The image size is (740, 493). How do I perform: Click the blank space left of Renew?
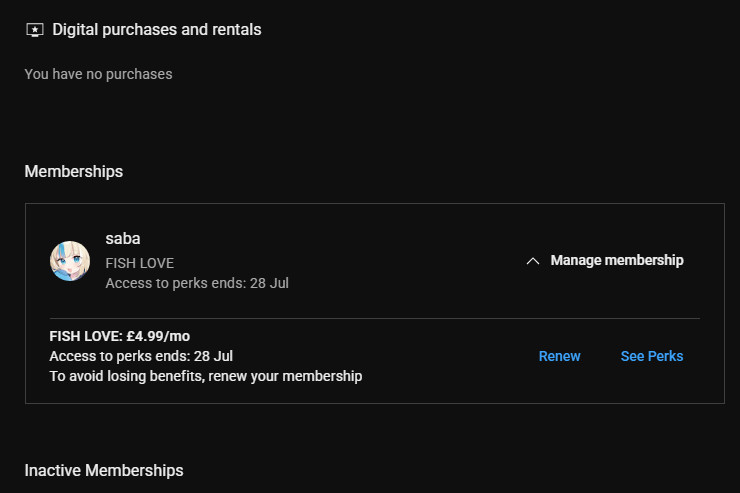[450, 356]
